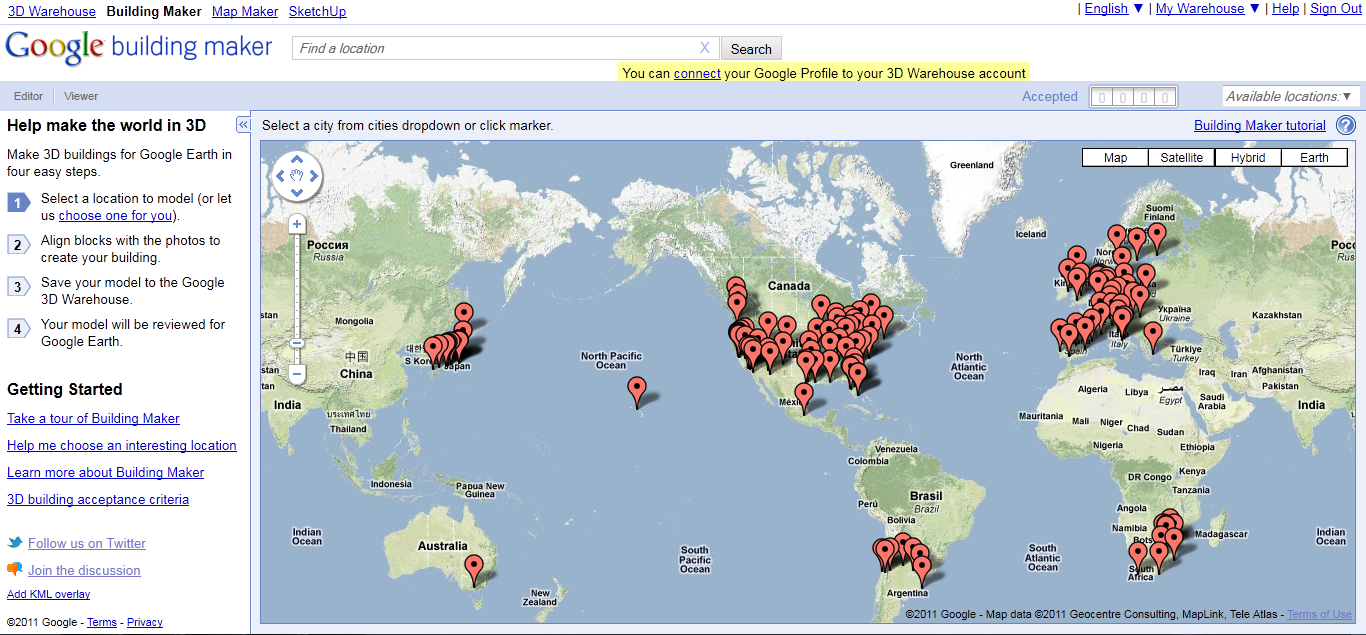
Task: Click the "Building Maker" bold header text
Action: point(154,11)
